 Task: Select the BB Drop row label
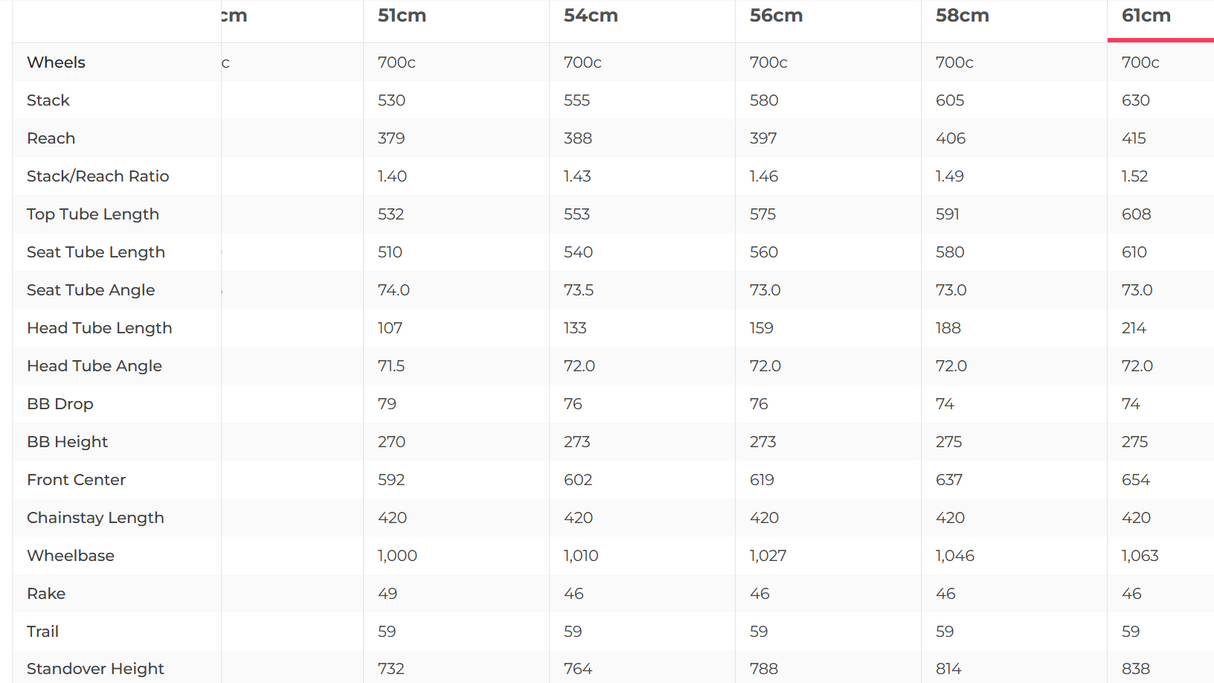click(x=60, y=404)
